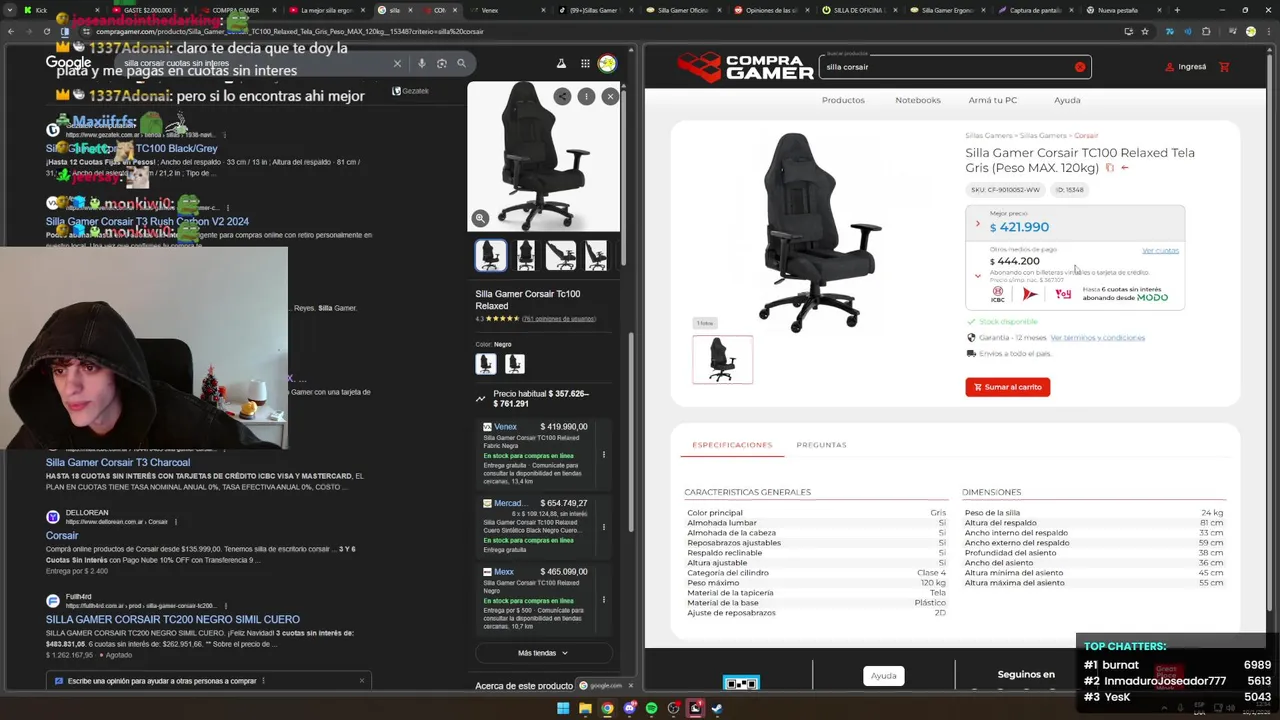
Task: Click the Compra Gamer logo
Action: tap(745, 67)
